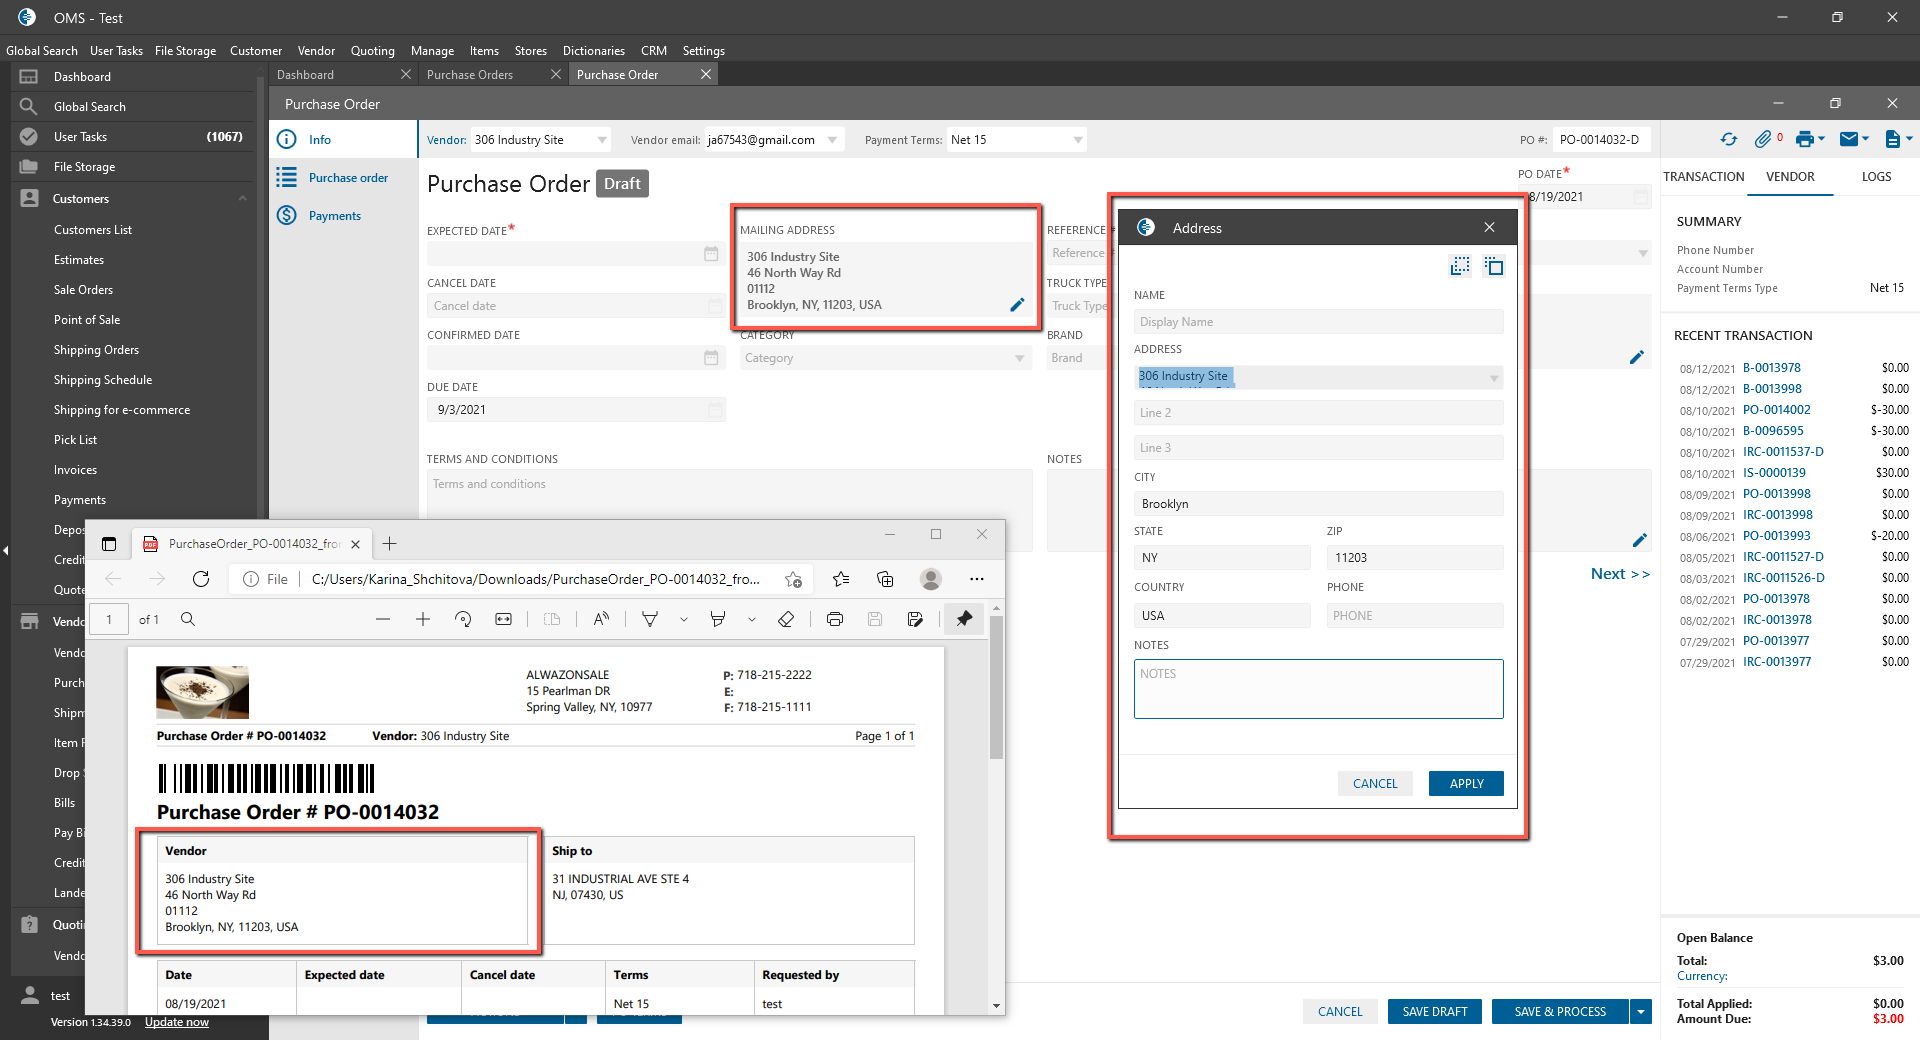
Task: Click into the Address NOTES text field
Action: (1318, 689)
